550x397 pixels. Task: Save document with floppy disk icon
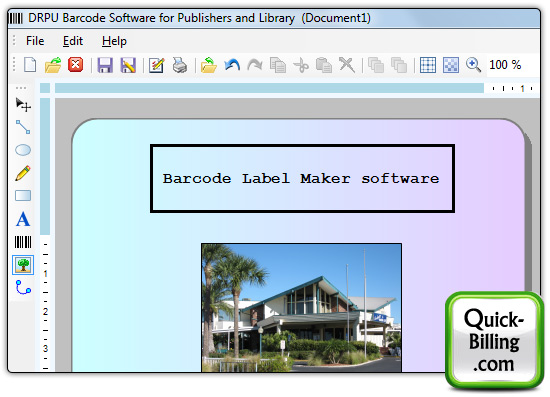coord(105,65)
